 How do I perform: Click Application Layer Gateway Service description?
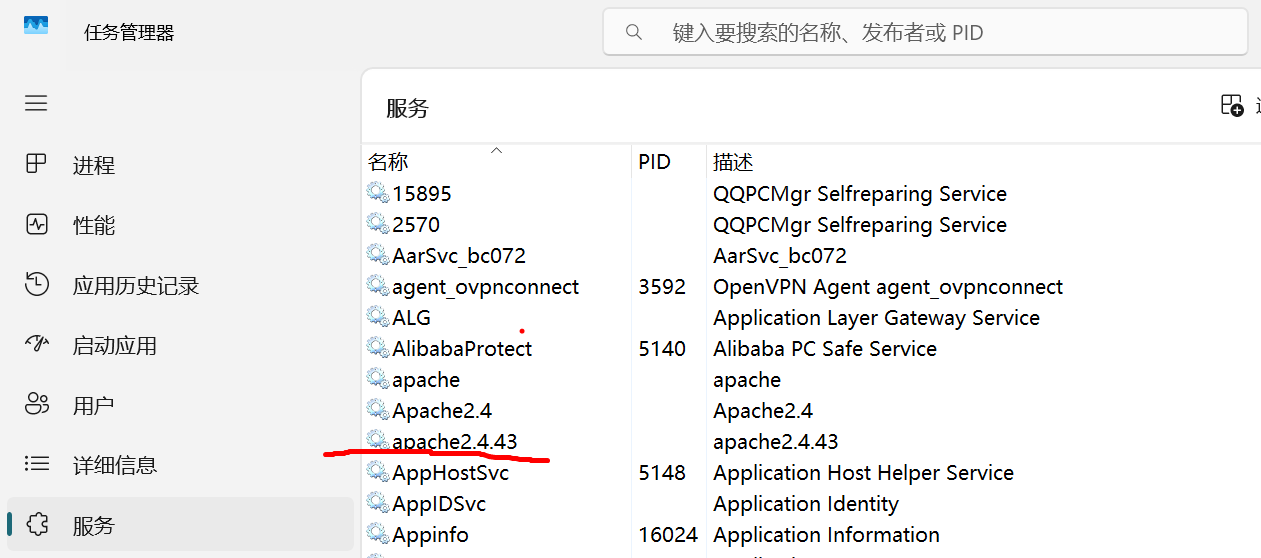[x=876, y=318]
